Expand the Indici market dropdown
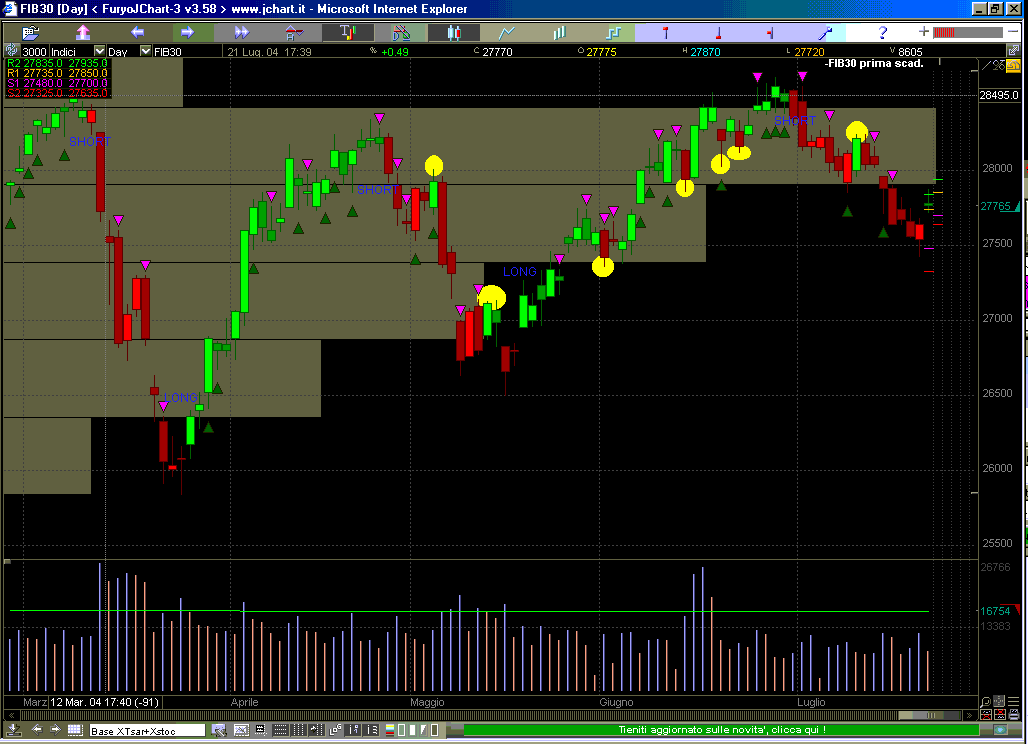The width and height of the screenshot is (1028, 744). pos(99,51)
